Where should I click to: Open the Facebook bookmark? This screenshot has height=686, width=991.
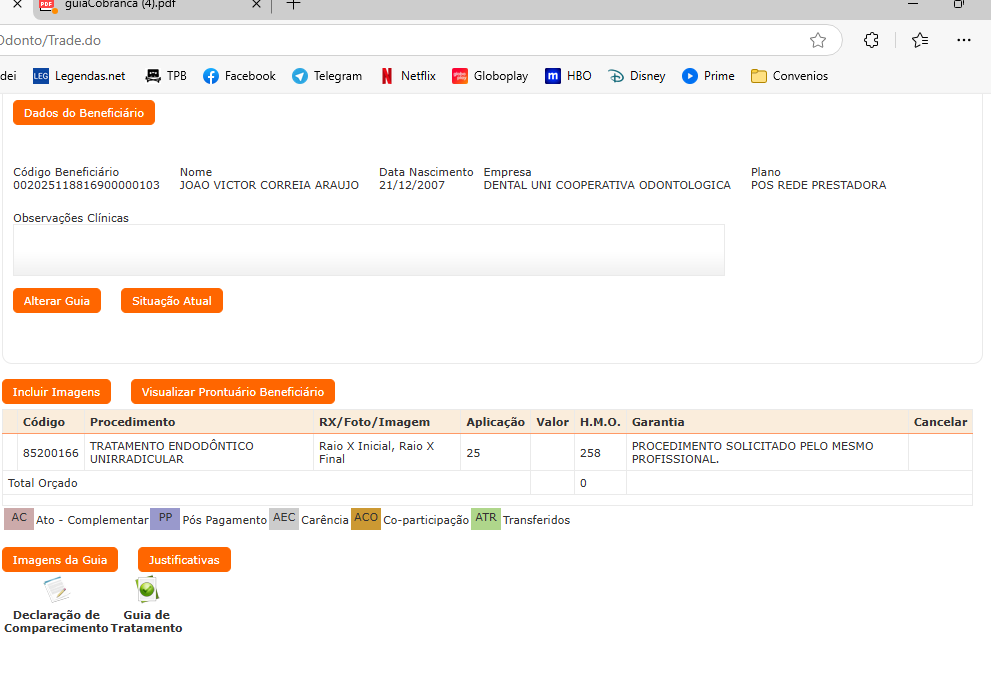(x=239, y=76)
